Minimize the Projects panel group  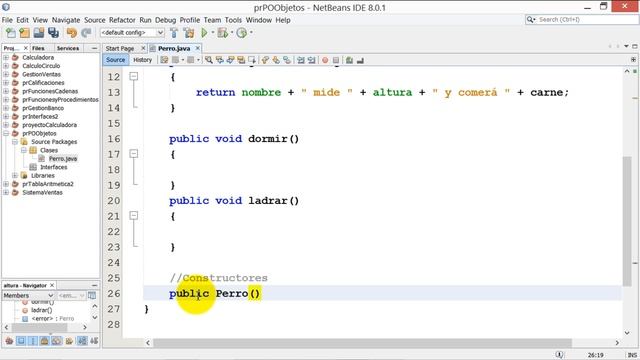(94, 48)
